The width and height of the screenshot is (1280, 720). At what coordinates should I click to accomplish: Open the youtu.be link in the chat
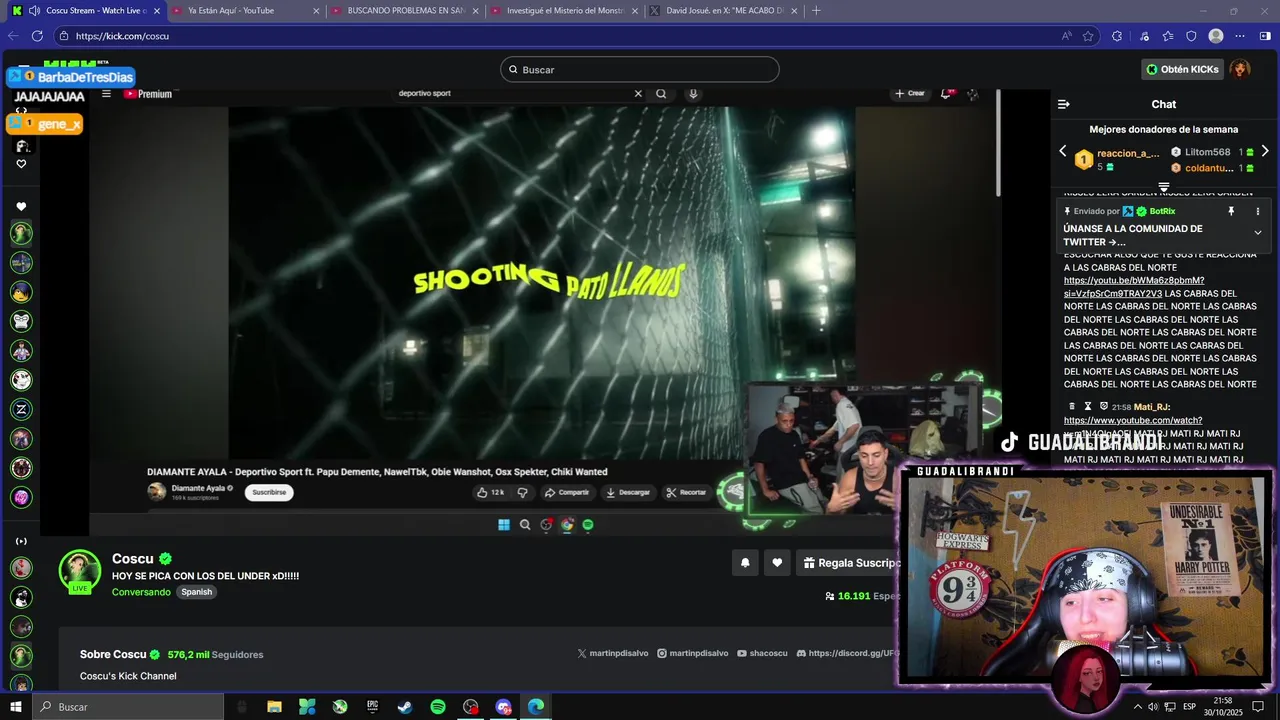(x=1134, y=287)
